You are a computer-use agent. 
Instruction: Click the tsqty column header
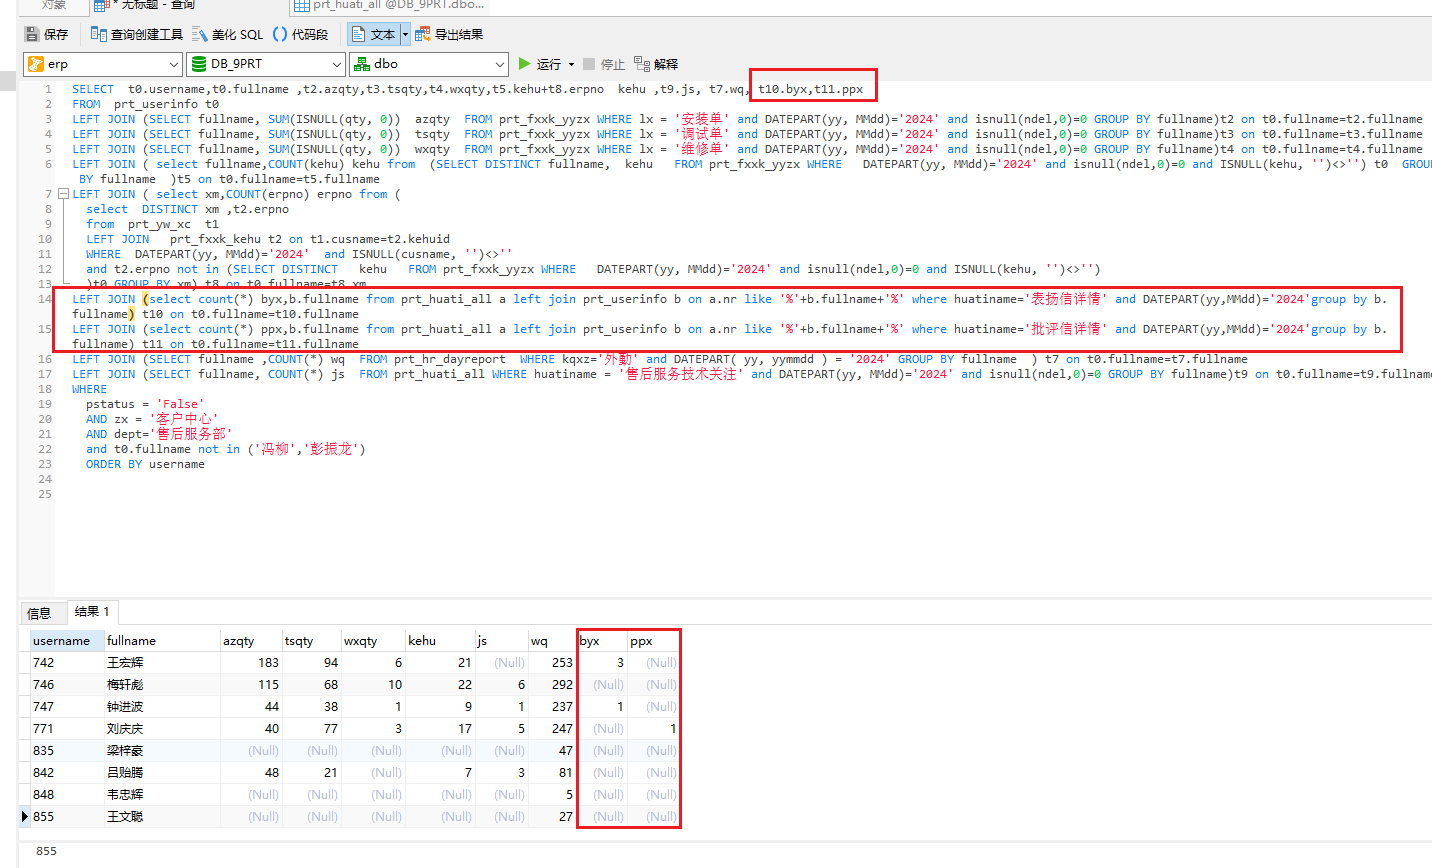(311, 641)
